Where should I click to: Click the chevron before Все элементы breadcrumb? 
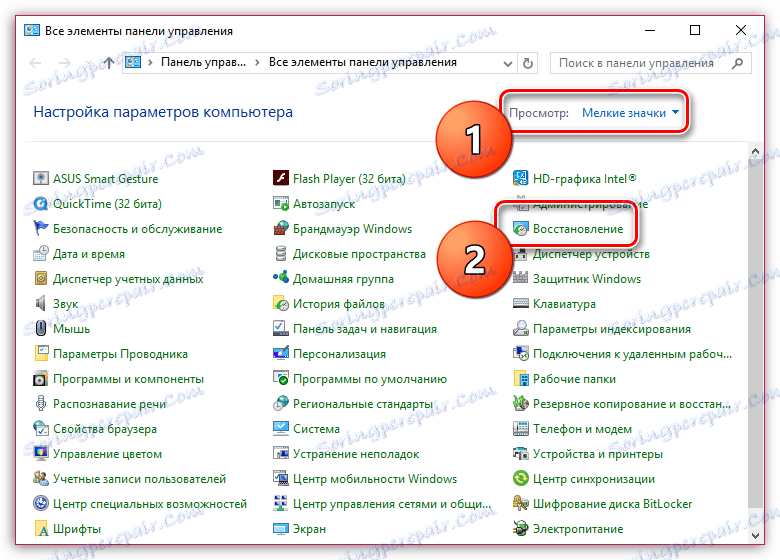(x=257, y=63)
